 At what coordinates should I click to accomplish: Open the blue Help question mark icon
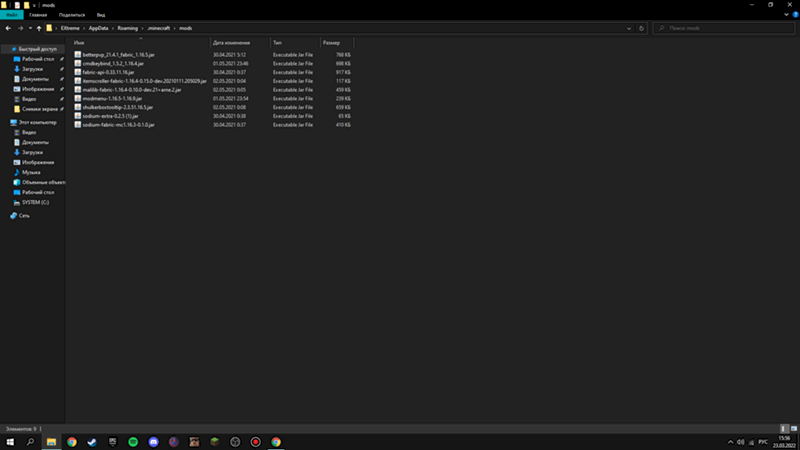click(794, 16)
